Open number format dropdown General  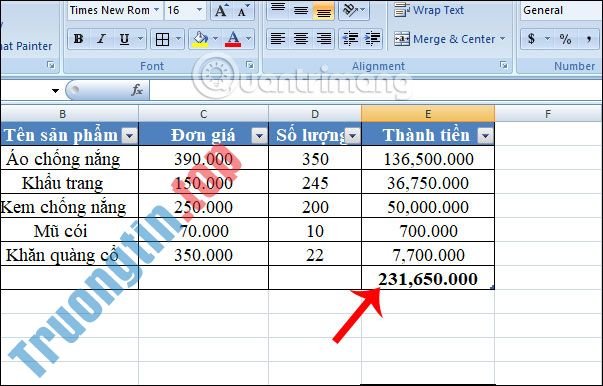coord(561,10)
